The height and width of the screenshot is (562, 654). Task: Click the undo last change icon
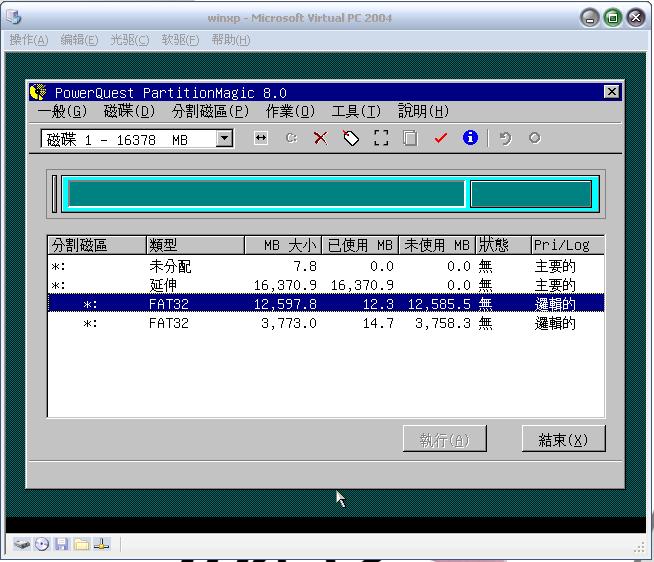pyautogui.click(x=506, y=138)
